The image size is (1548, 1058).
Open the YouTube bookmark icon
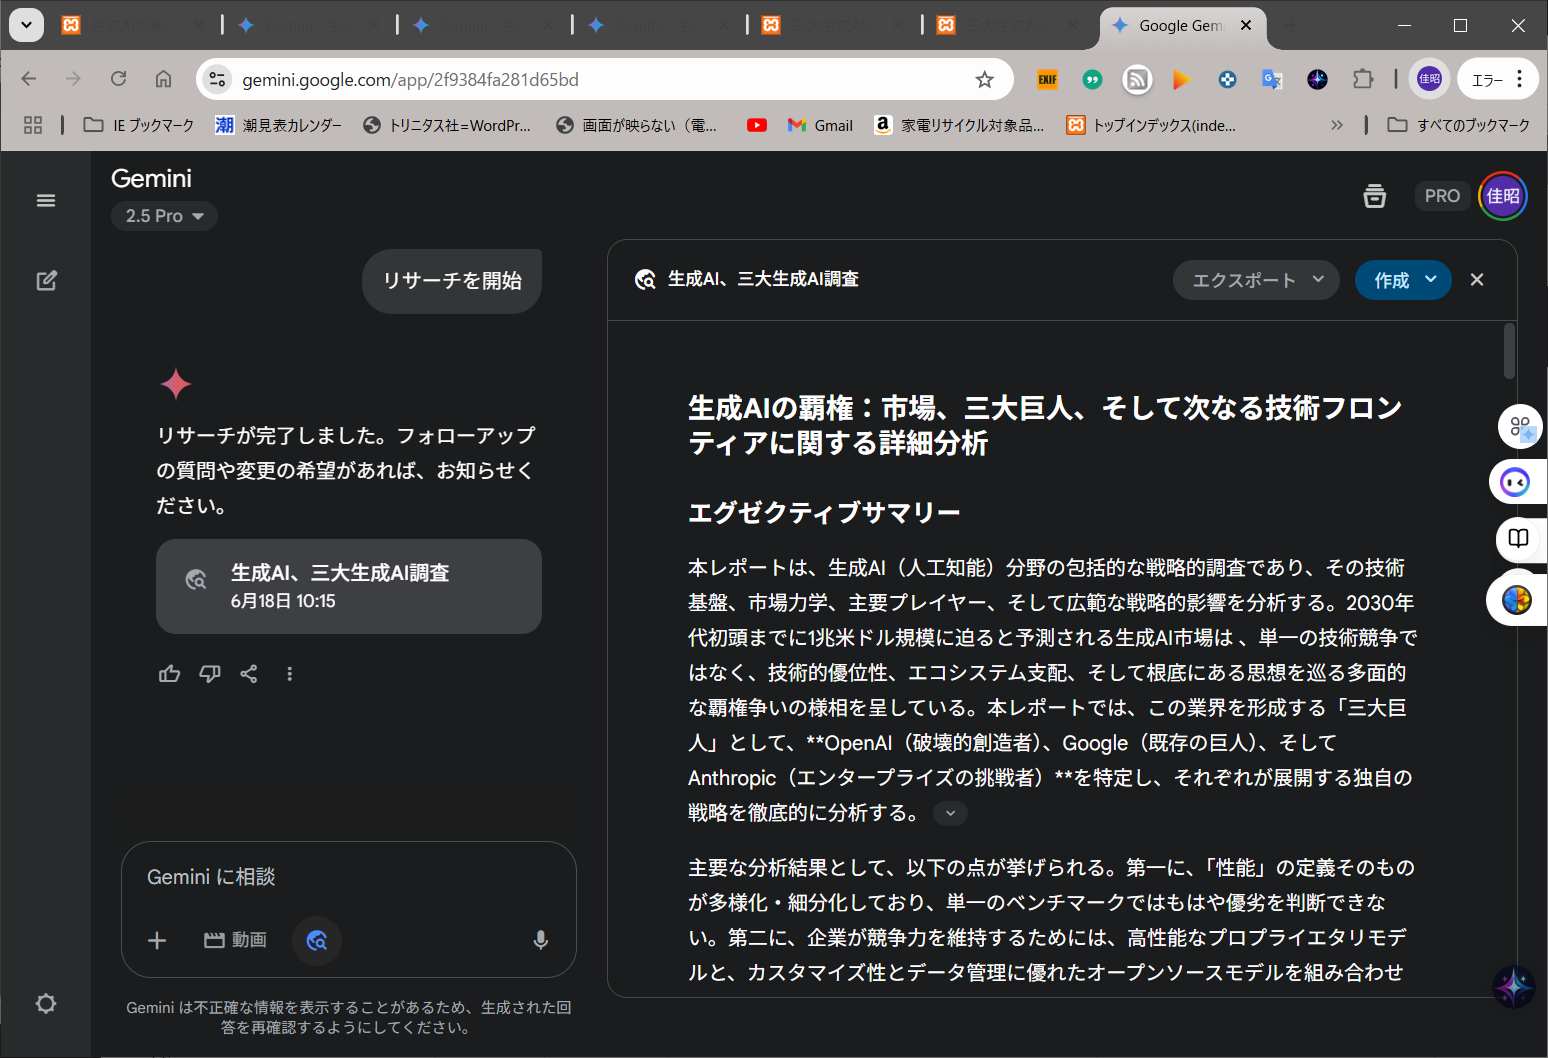click(x=757, y=125)
